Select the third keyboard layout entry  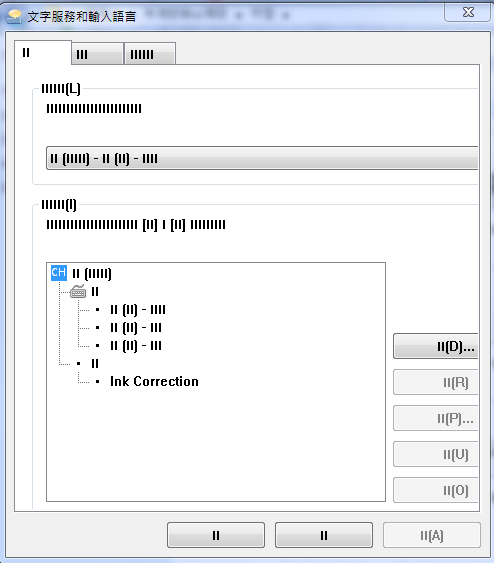click(x=136, y=345)
